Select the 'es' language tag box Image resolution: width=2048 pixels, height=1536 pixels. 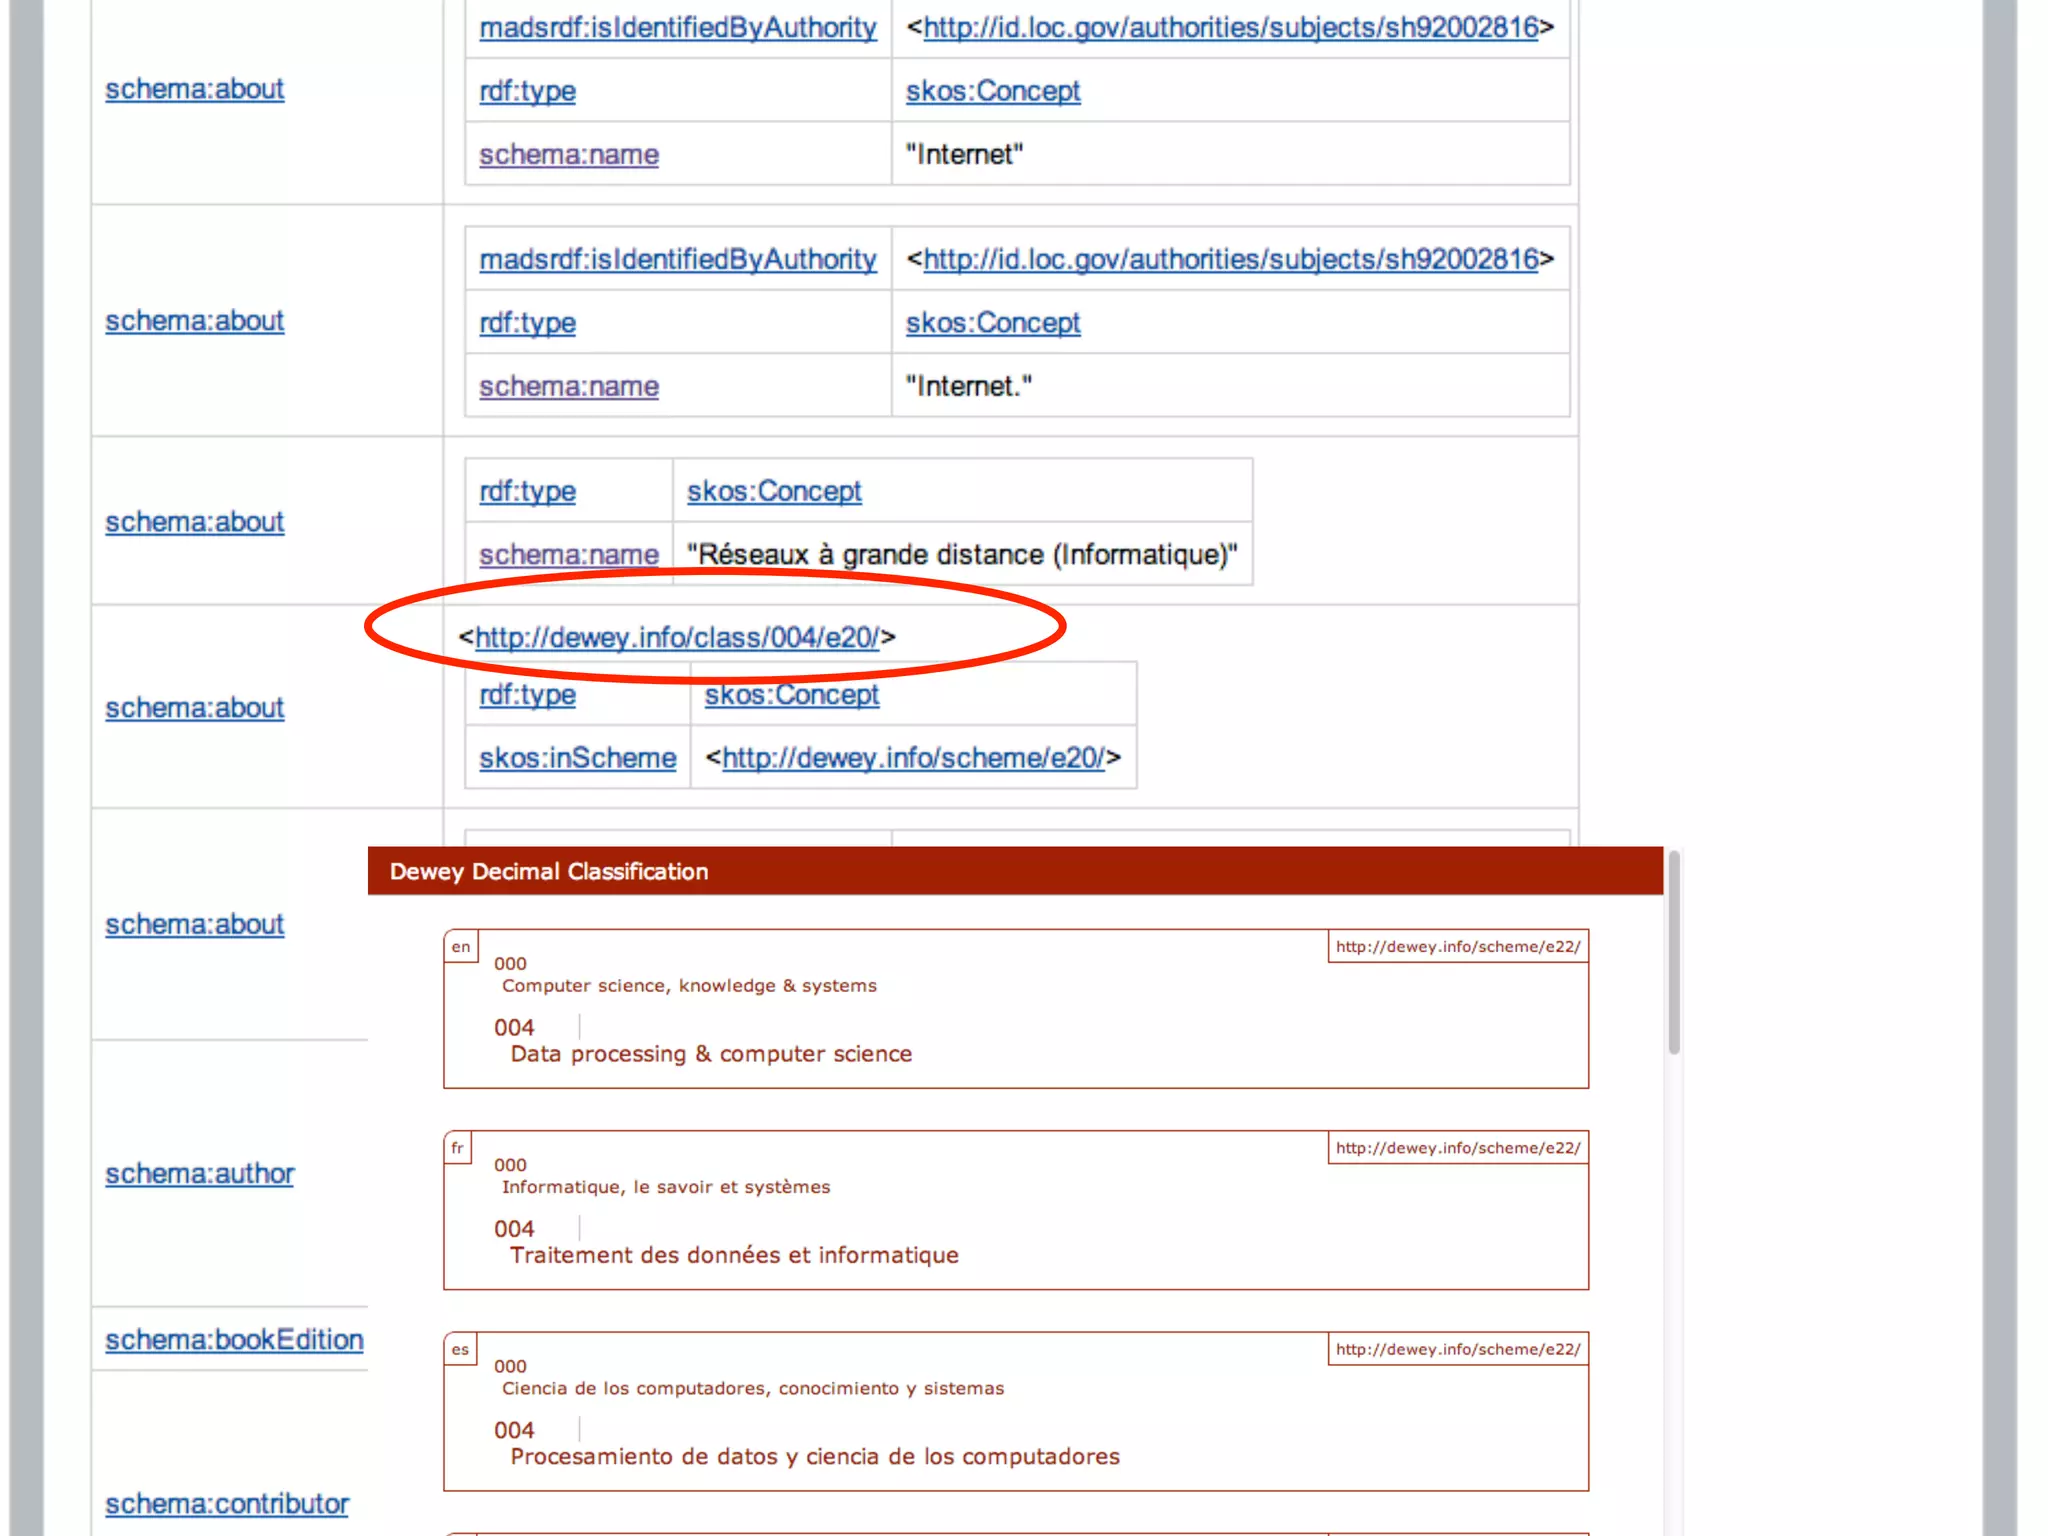(459, 1349)
